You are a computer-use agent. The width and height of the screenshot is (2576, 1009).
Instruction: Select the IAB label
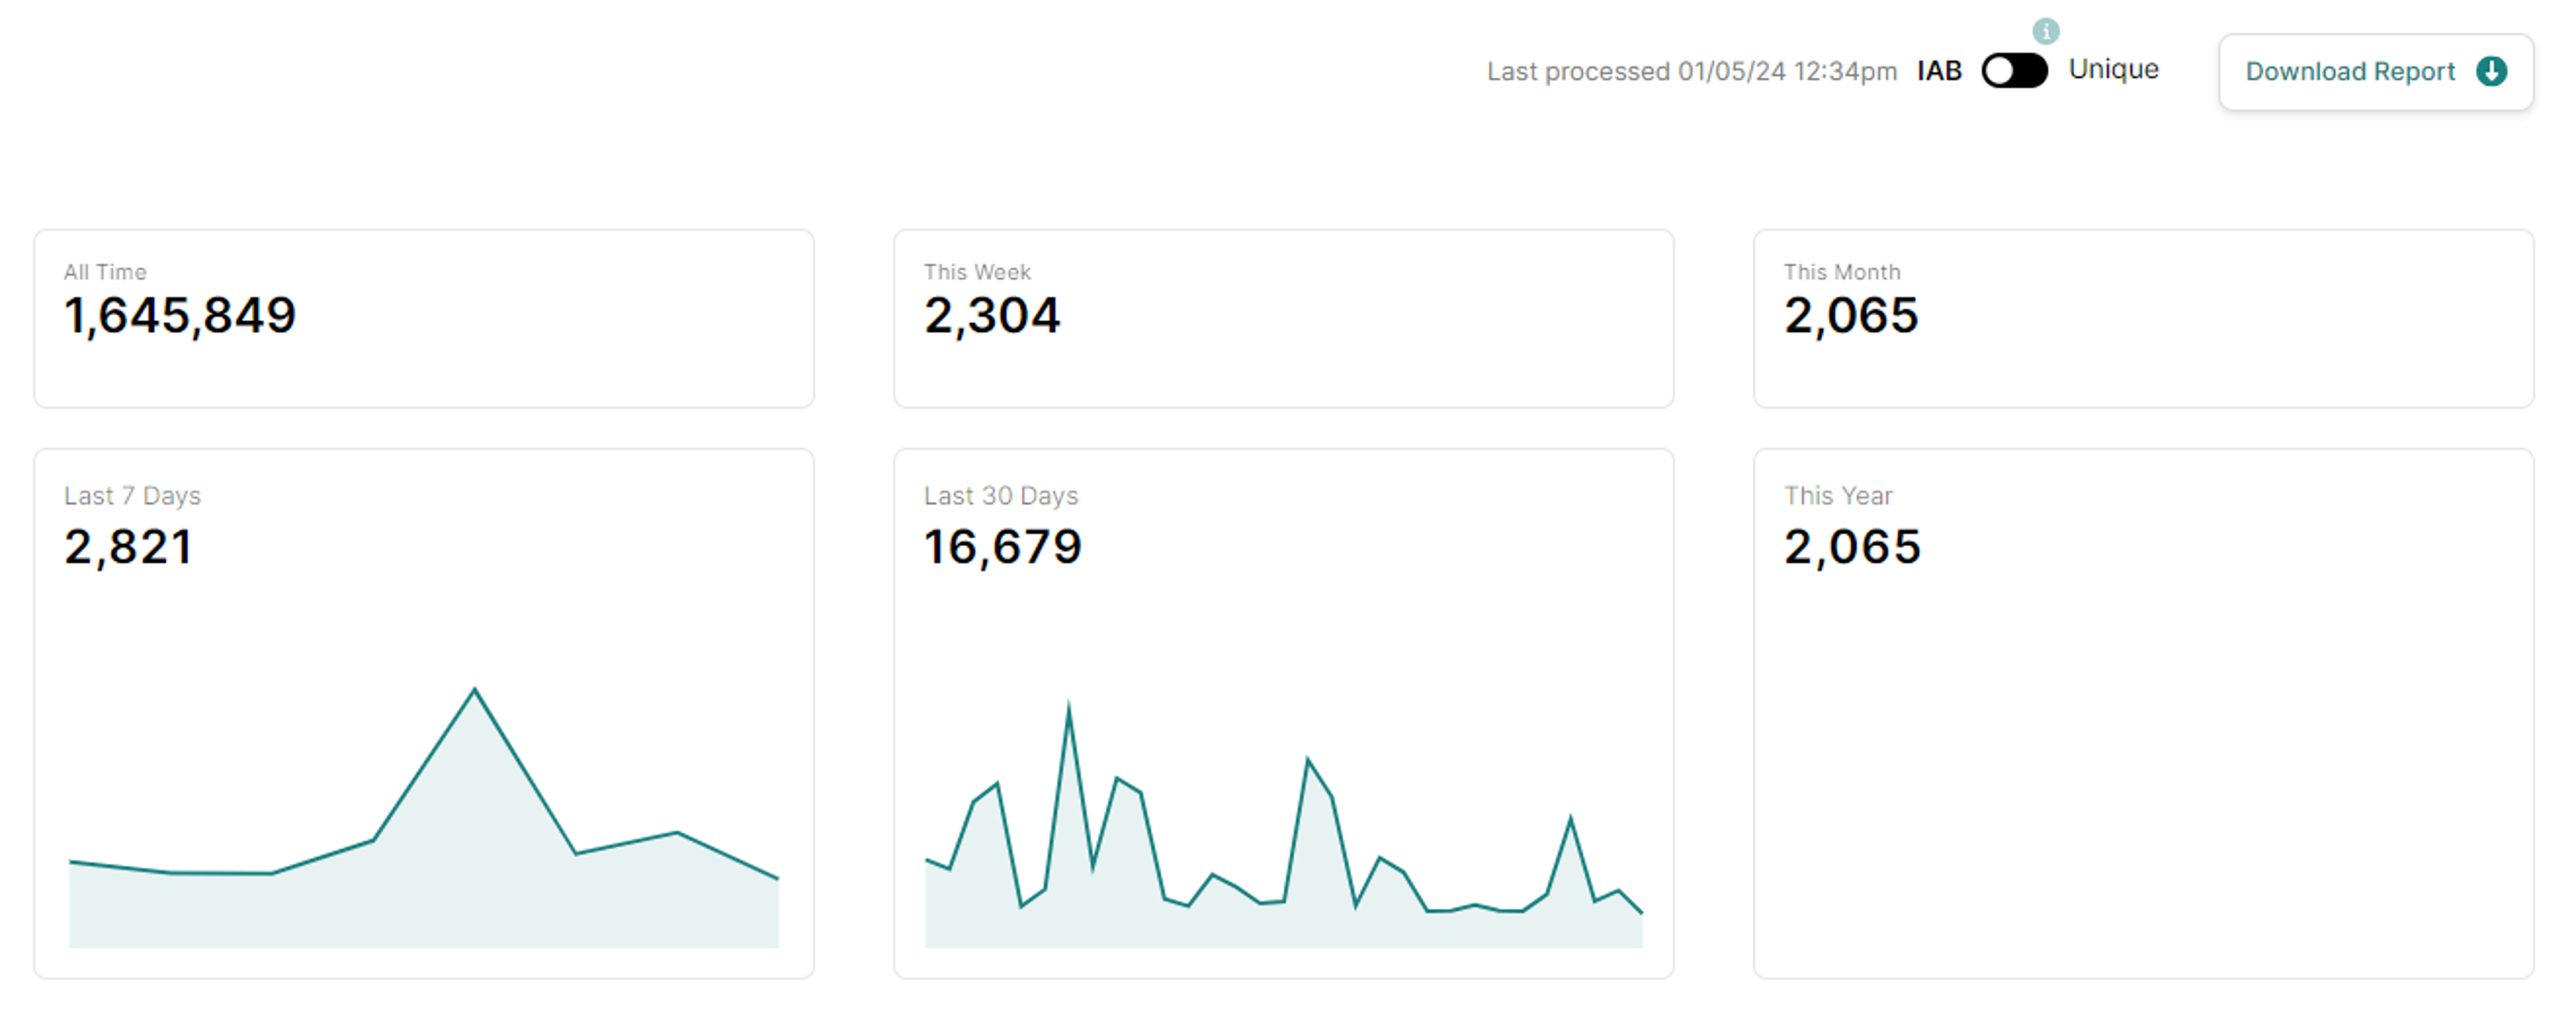[x=1939, y=71]
